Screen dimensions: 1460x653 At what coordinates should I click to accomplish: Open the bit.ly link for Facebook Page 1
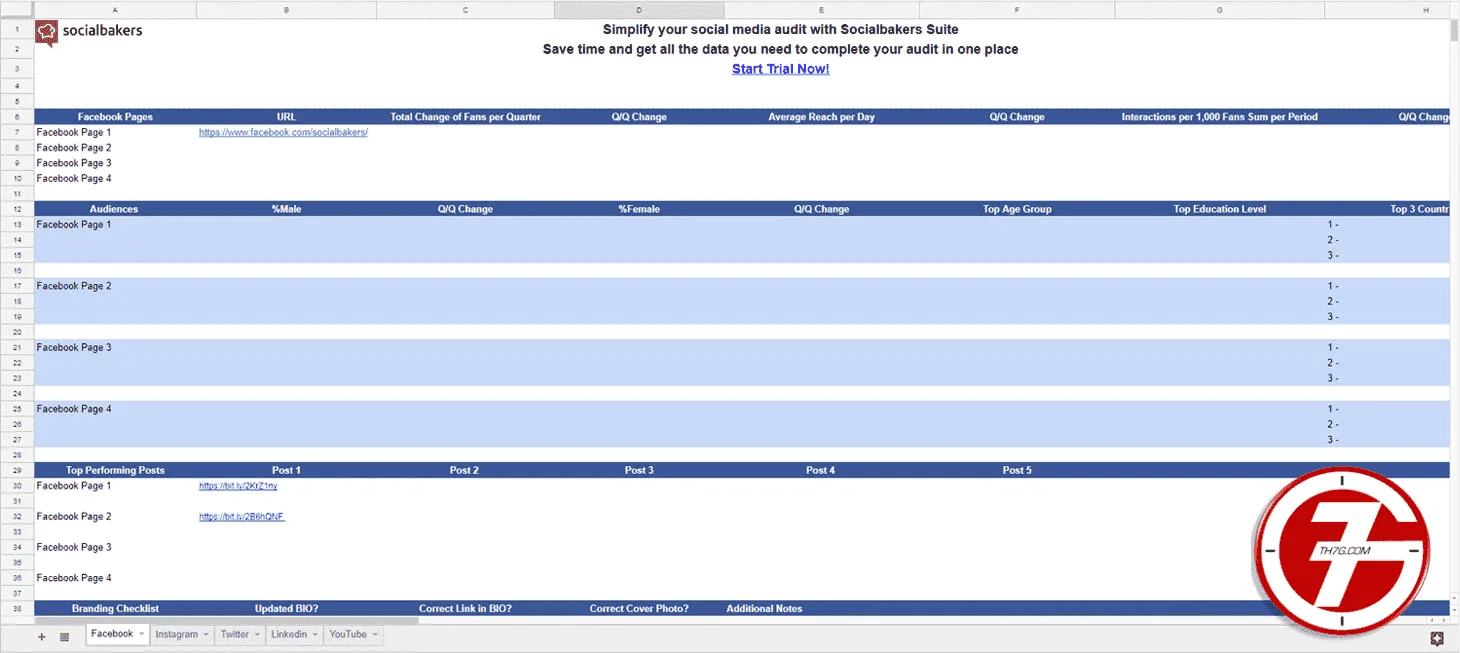pyautogui.click(x=238, y=486)
